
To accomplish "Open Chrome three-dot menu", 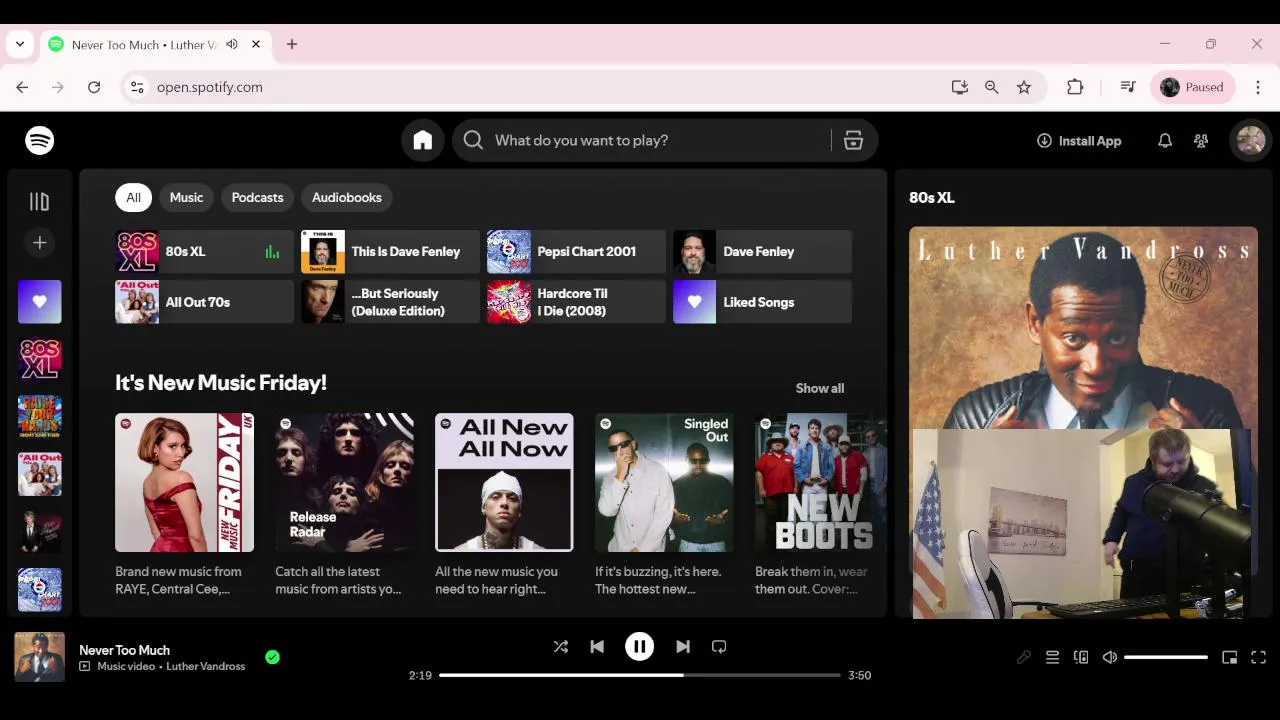I will point(1258,87).
